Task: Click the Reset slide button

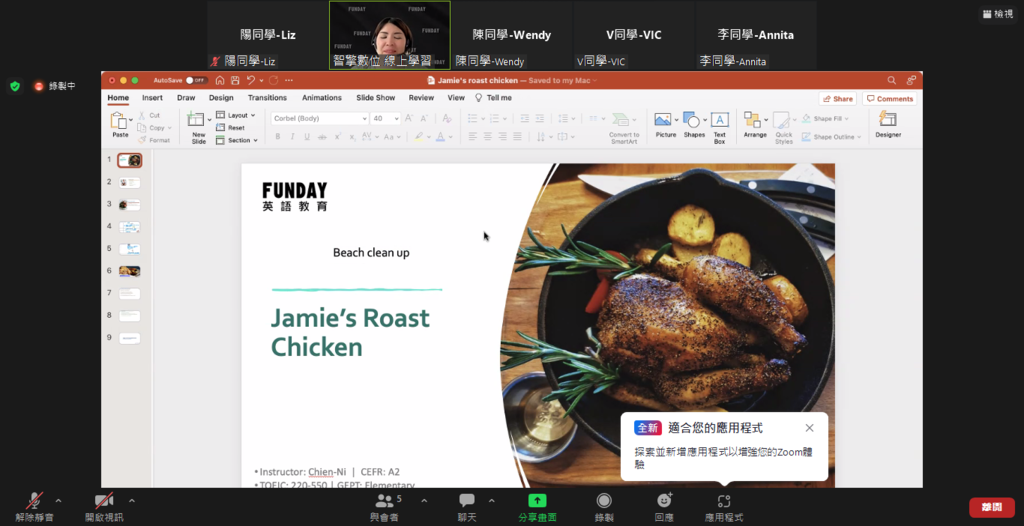Action: pyautogui.click(x=231, y=127)
